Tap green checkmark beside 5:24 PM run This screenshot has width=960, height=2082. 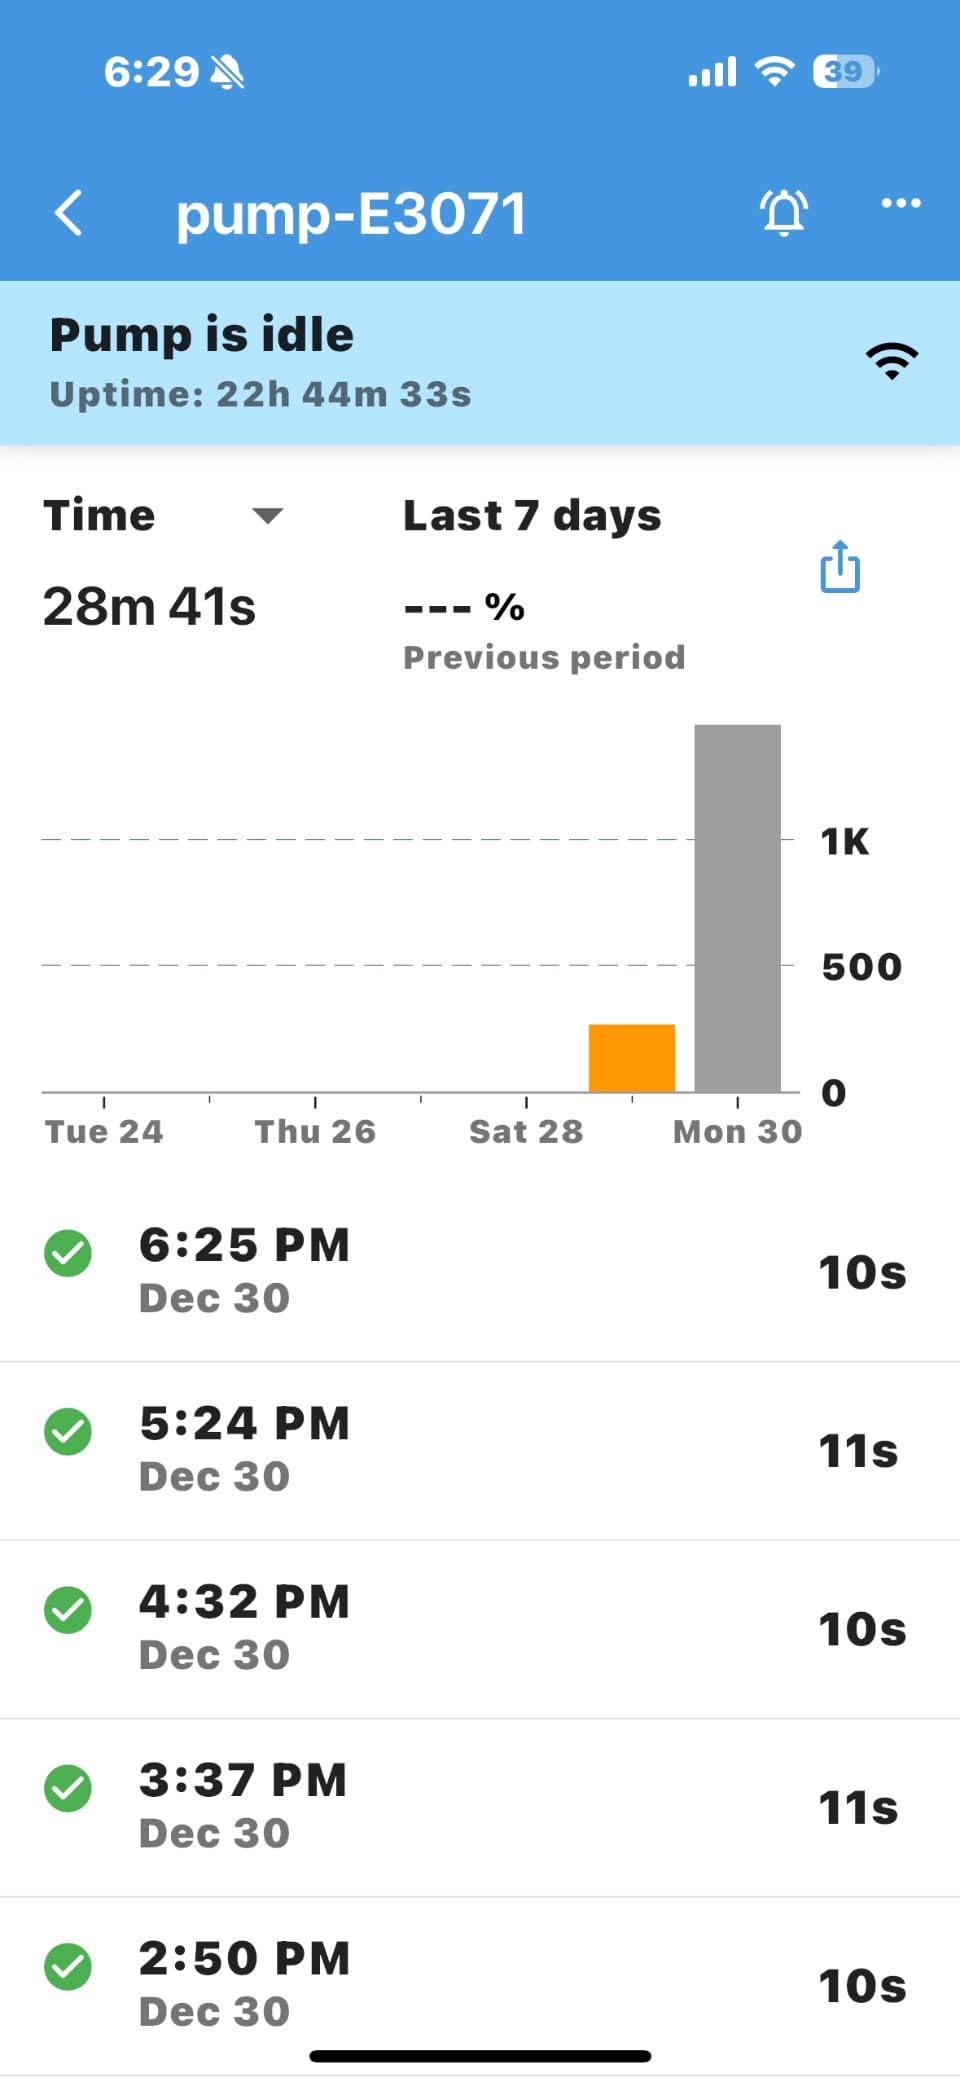click(68, 1431)
